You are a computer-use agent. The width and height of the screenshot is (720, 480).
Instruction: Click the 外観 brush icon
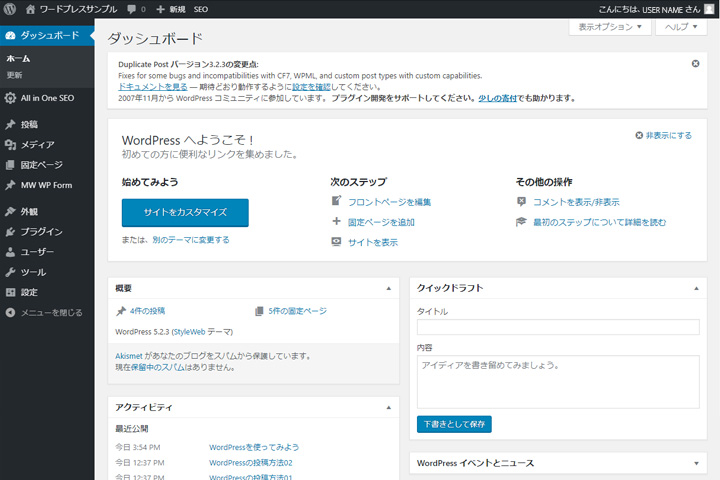pyautogui.click(x=10, y=211)
